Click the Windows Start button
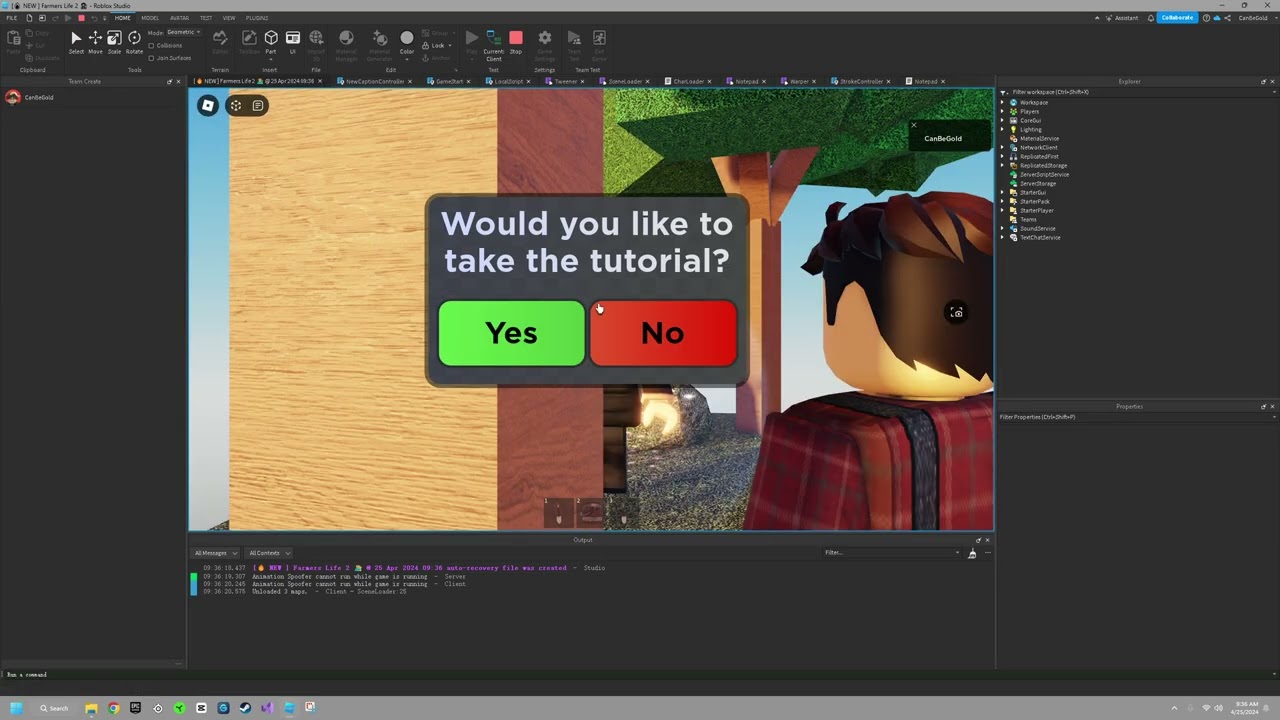The width and height of the screenshot is (1280, 720). tap(16, 708)
